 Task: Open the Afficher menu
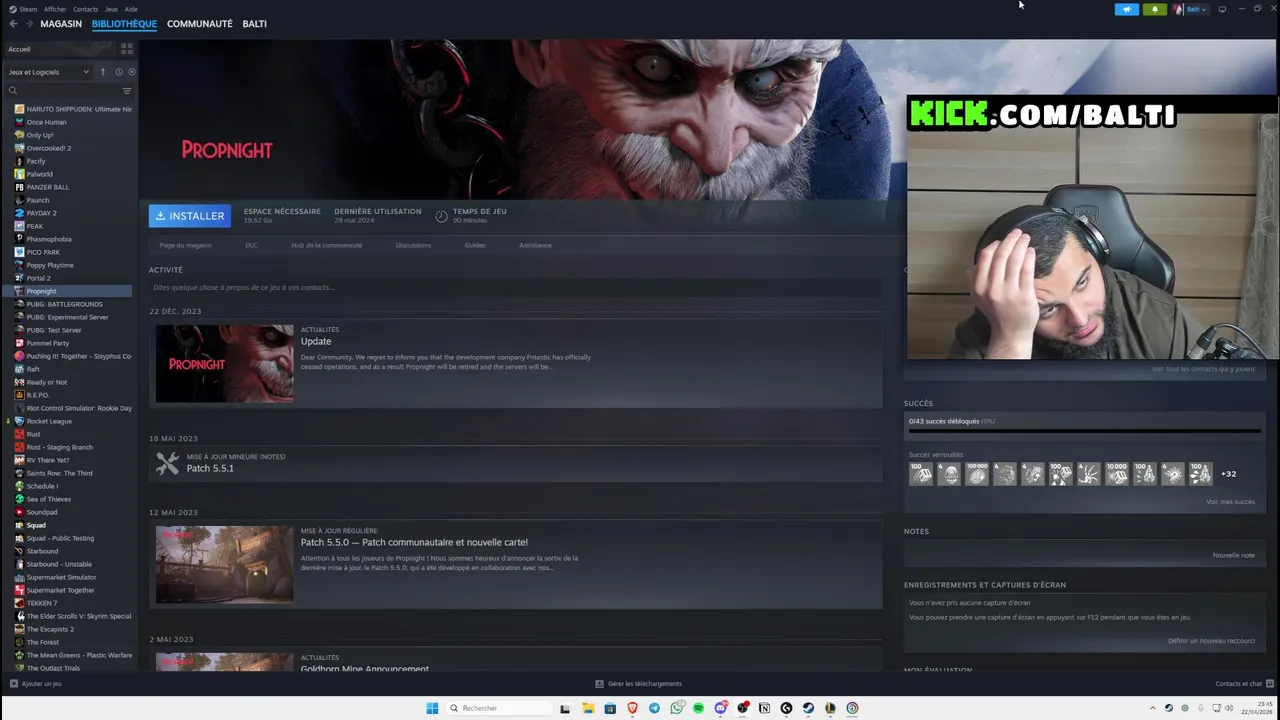point(55,9)
